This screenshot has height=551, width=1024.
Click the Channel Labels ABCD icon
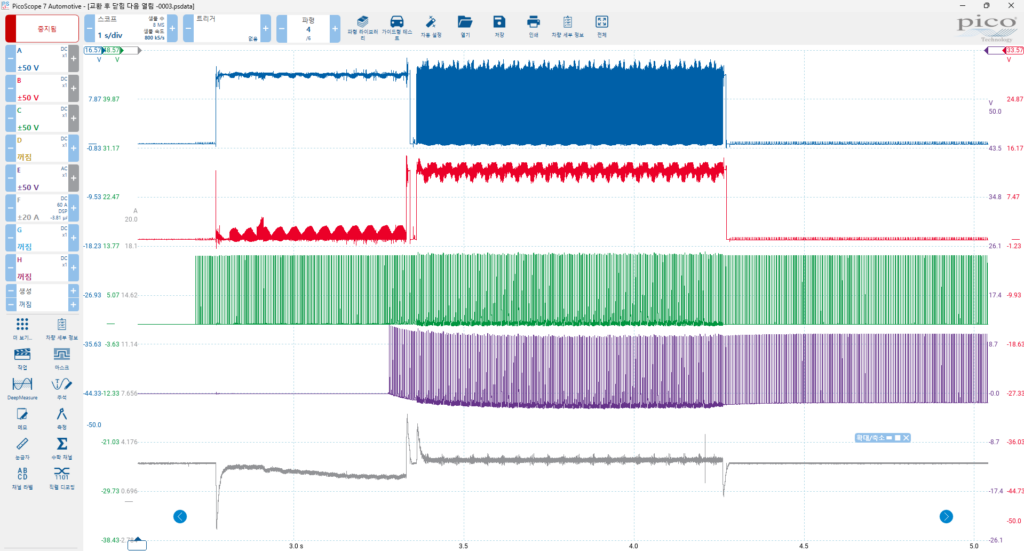(x=22, y=474)
